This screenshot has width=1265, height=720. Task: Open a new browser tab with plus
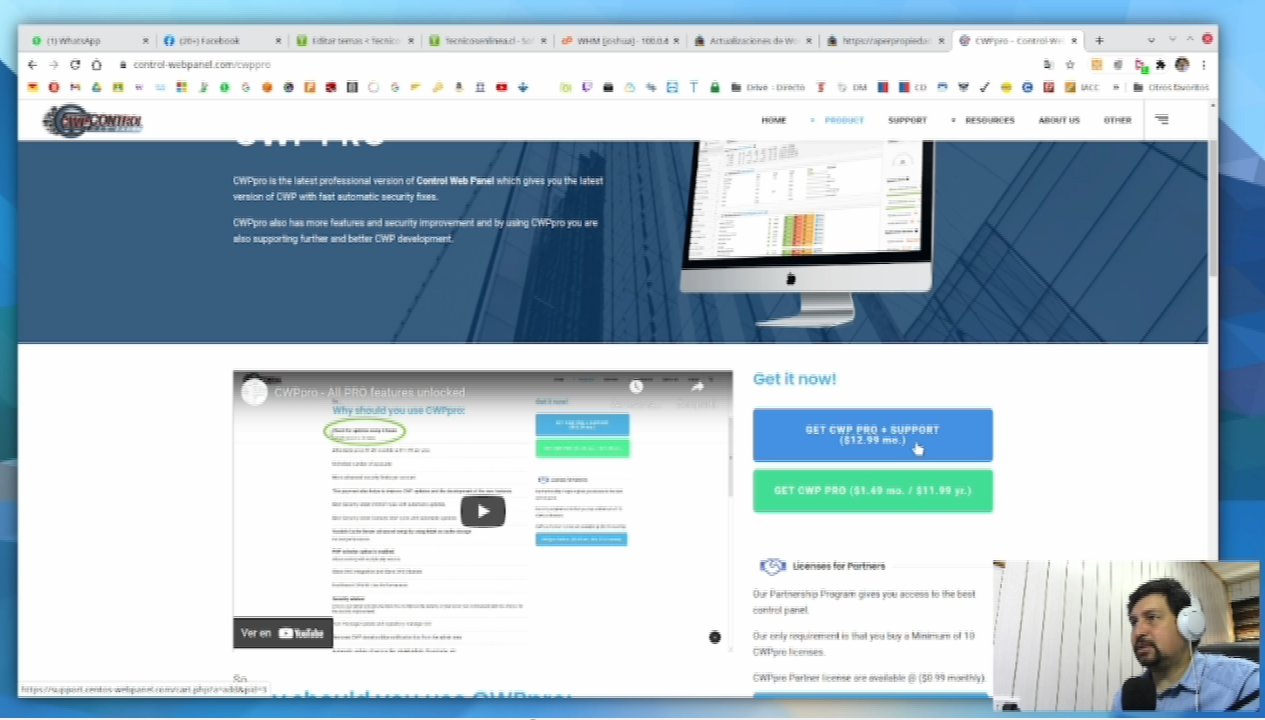click(x=1099, y=40)
